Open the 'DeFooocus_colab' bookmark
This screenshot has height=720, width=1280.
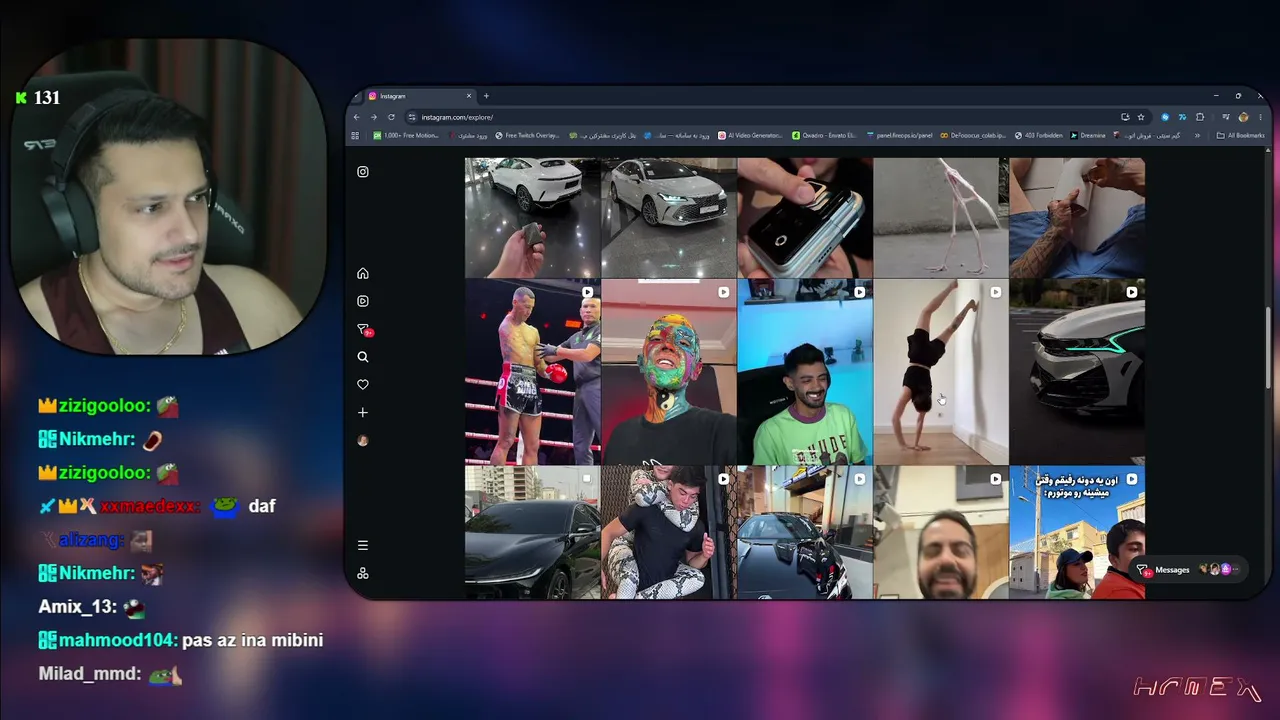click(973, 135)
